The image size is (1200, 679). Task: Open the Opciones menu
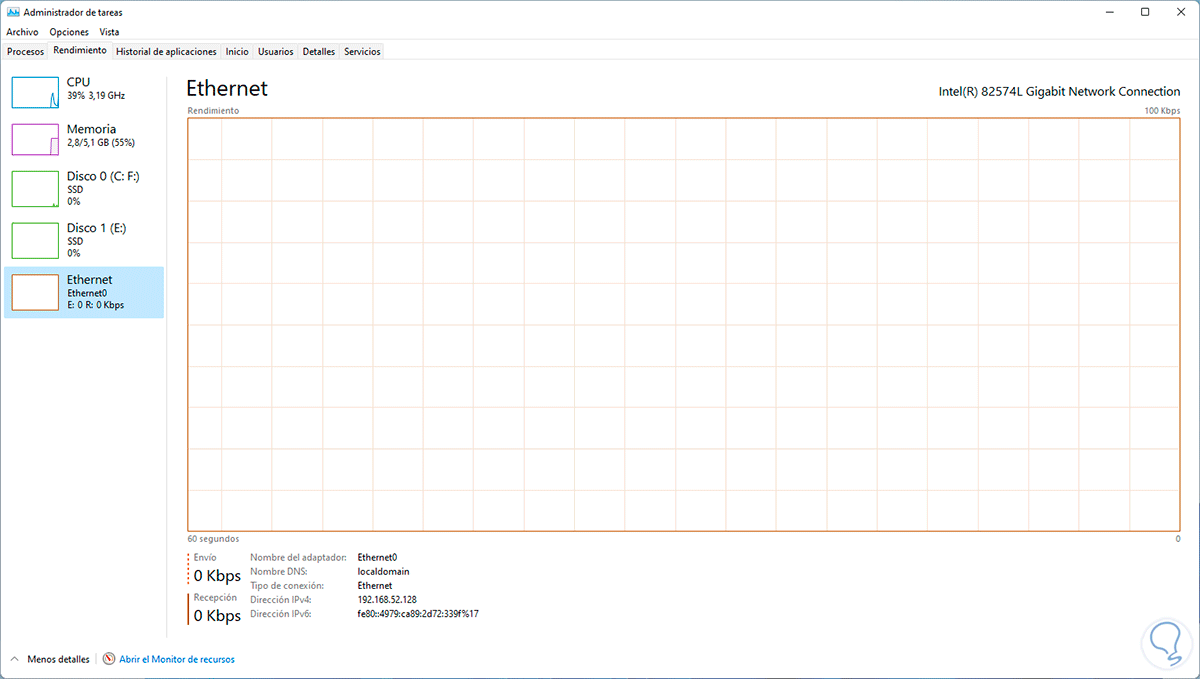tap(69, 32)
